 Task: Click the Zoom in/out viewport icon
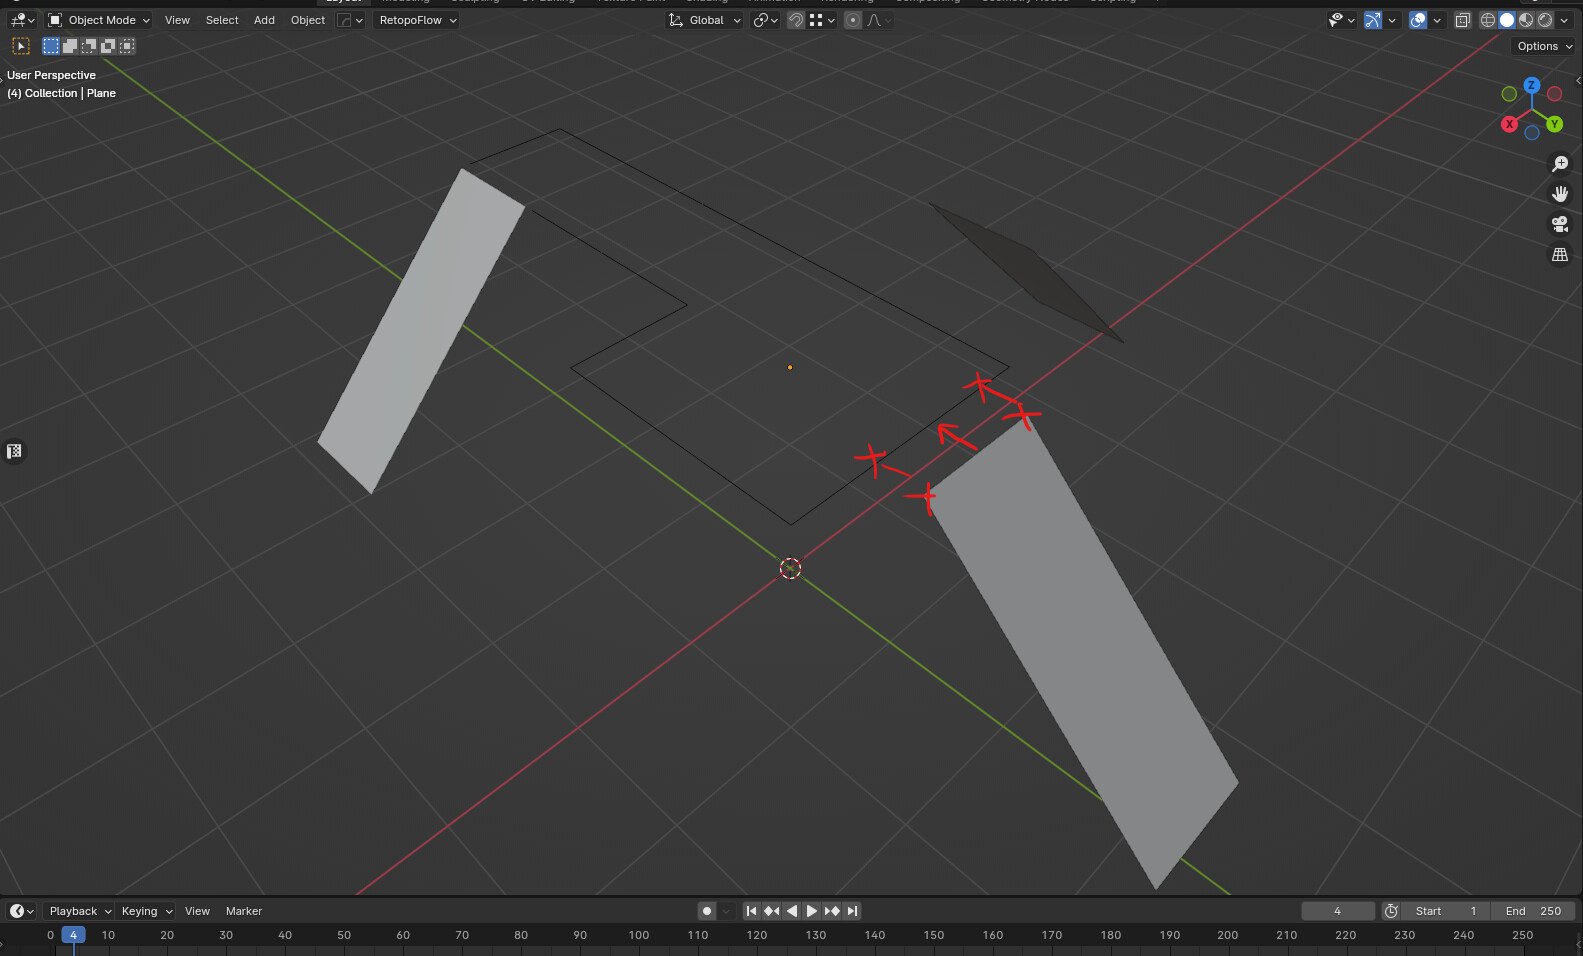[x=1560, y=164]
